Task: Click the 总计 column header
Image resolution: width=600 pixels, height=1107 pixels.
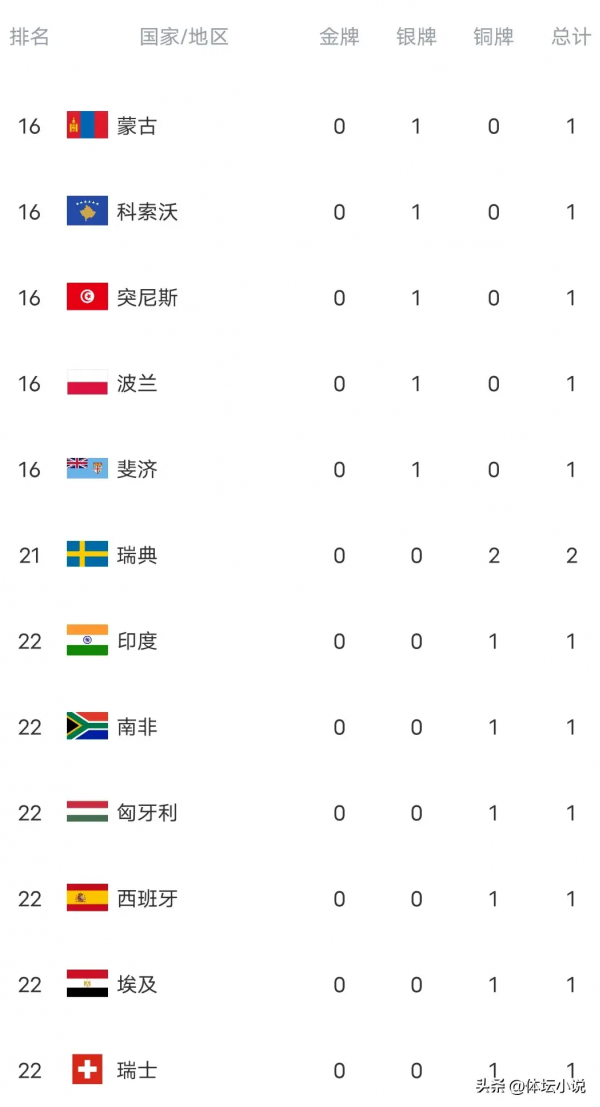Action: [571, 37]
